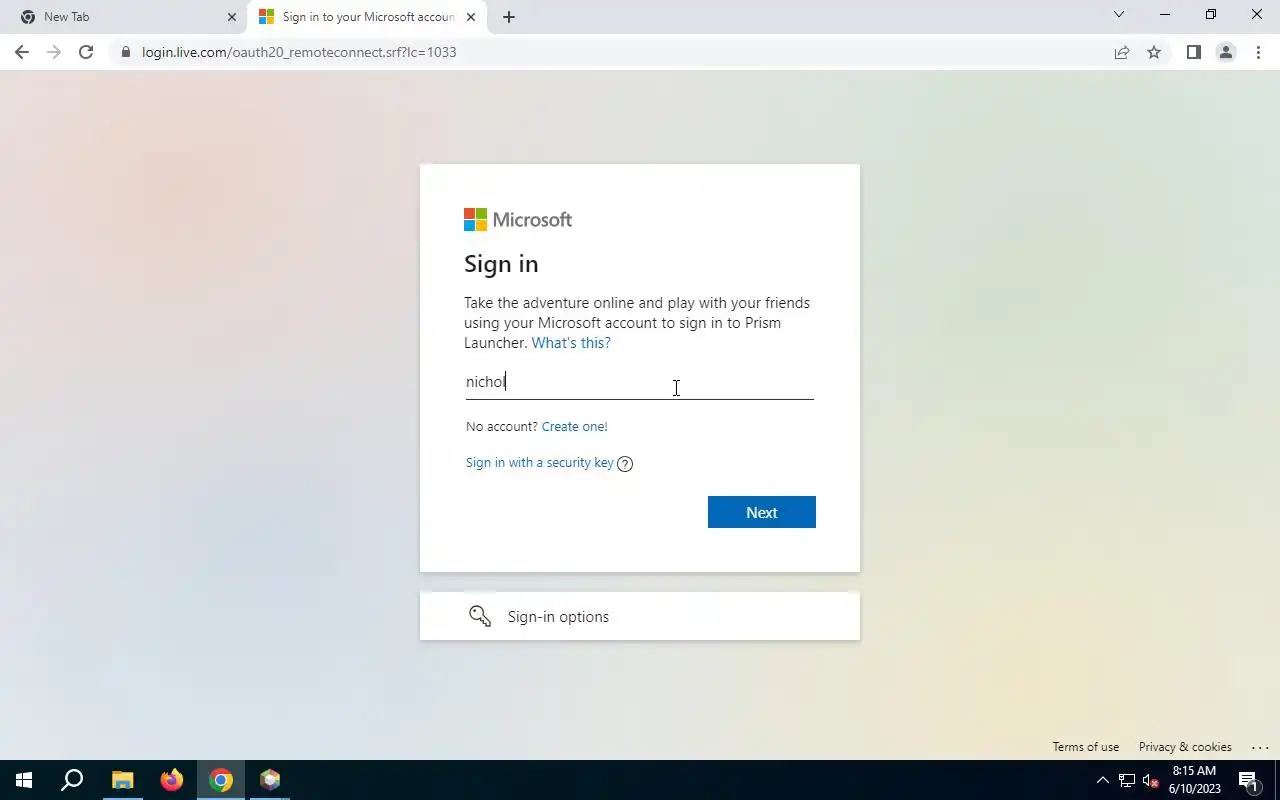Close the New Tab tab
The image size is (1280, 800).
coord(232,17)
